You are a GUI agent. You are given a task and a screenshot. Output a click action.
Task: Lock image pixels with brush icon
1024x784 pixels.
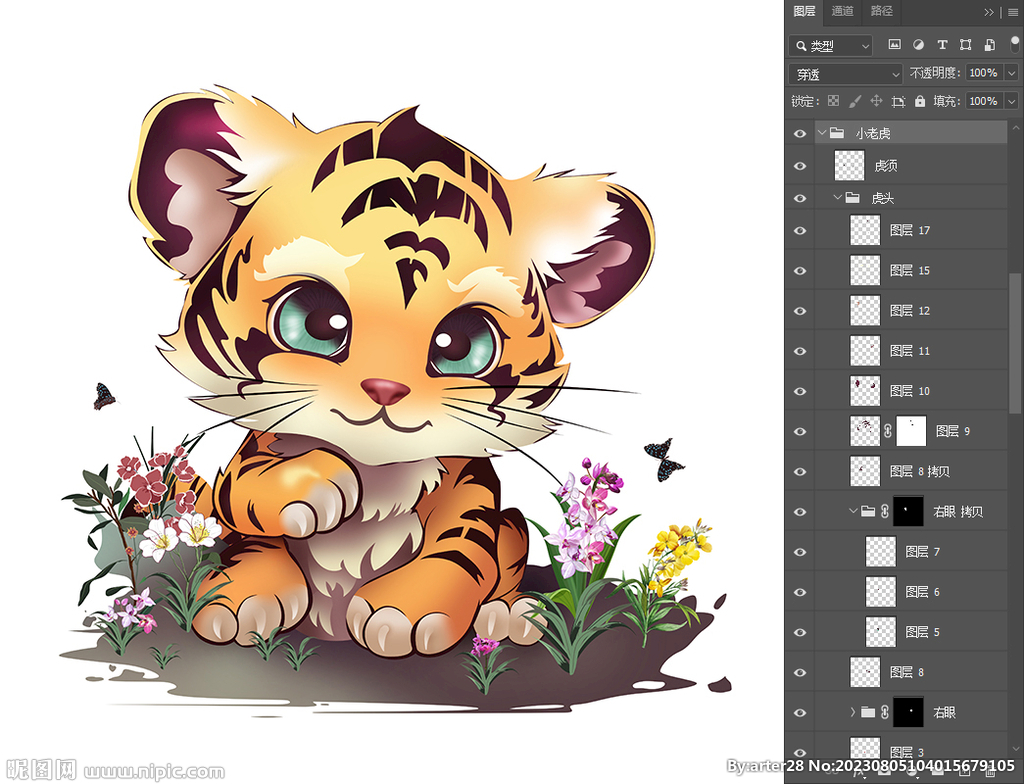(x=855, y=101)
